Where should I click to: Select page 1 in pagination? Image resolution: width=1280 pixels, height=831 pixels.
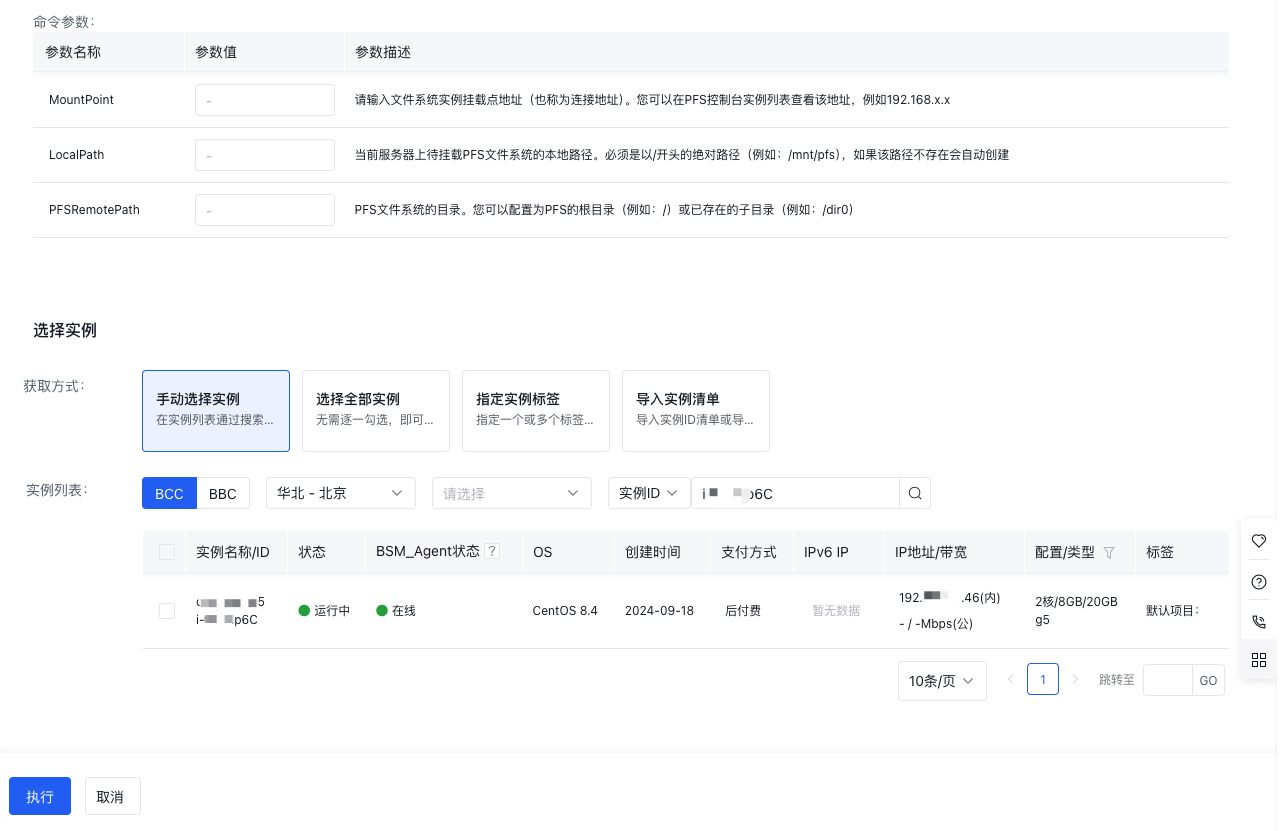(1043, 680)
